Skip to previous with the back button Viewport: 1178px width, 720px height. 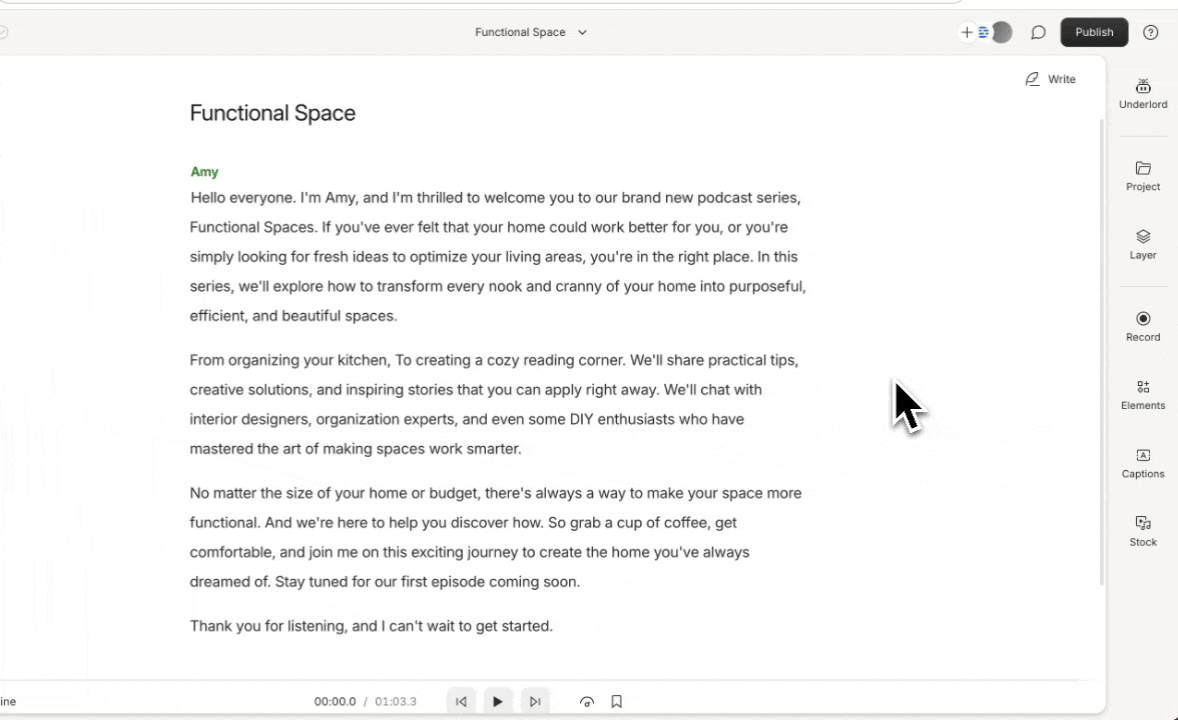[x=461, y=702]
